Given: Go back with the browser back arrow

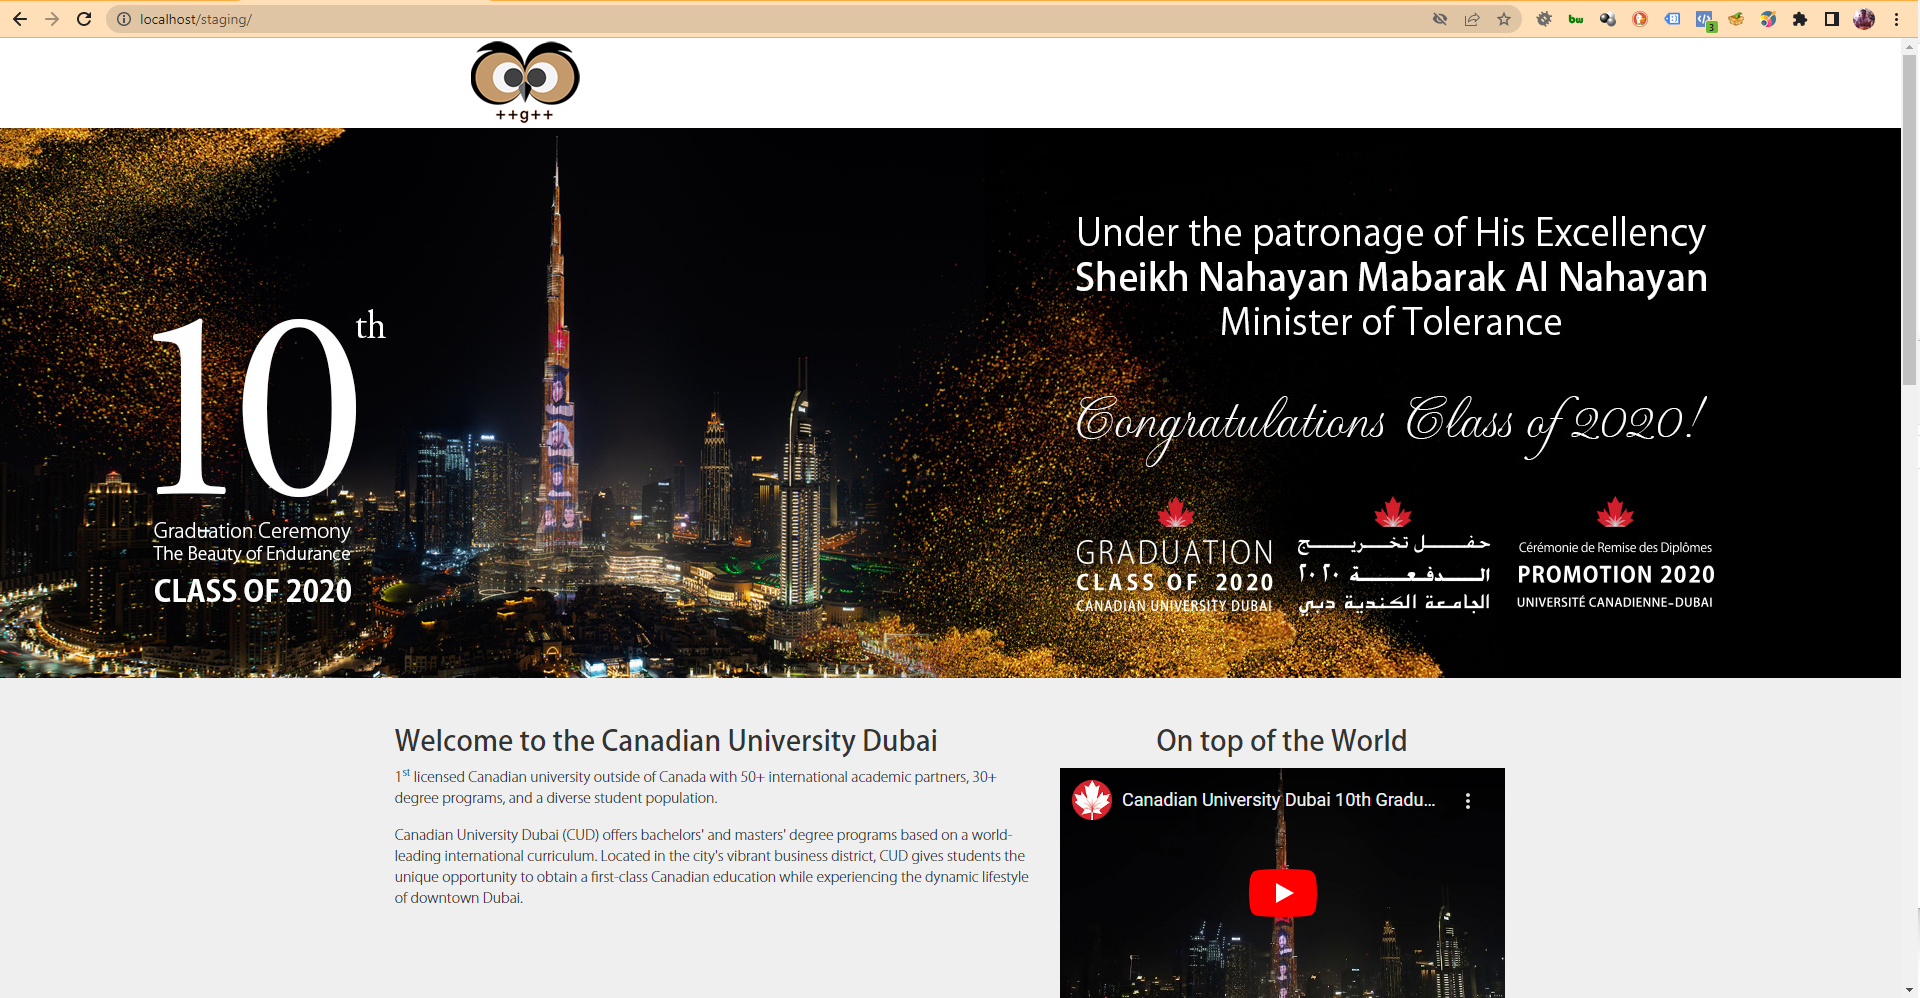Looking at the screenshot, I should pos(20,19).
